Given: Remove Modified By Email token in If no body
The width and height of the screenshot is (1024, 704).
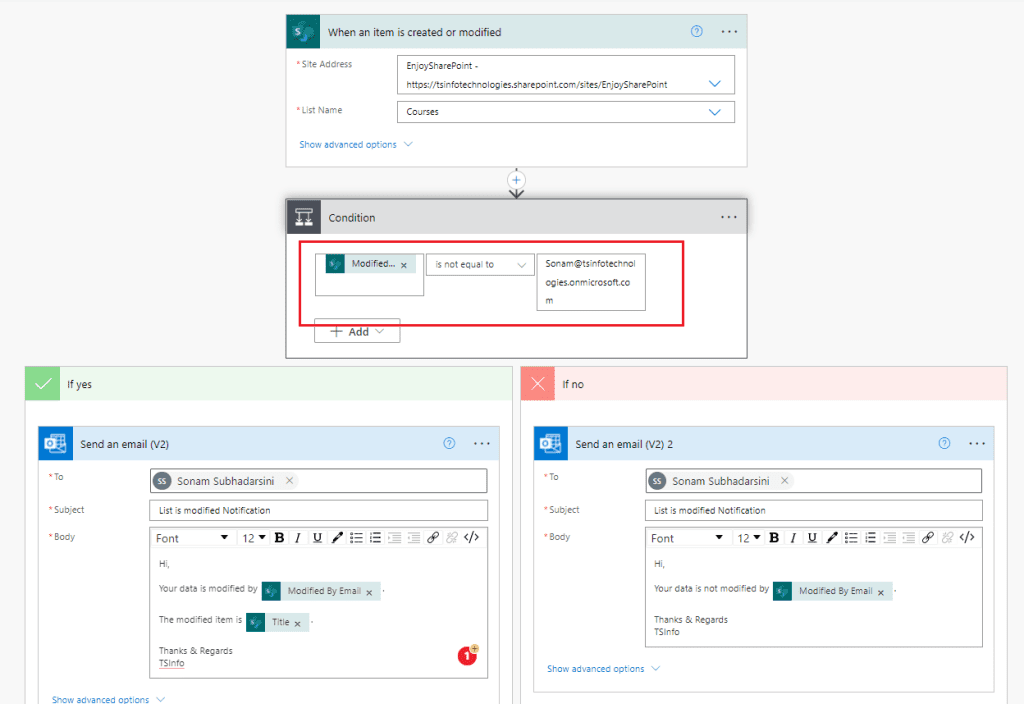Looking at the screenshot, I should click(881, 592).
